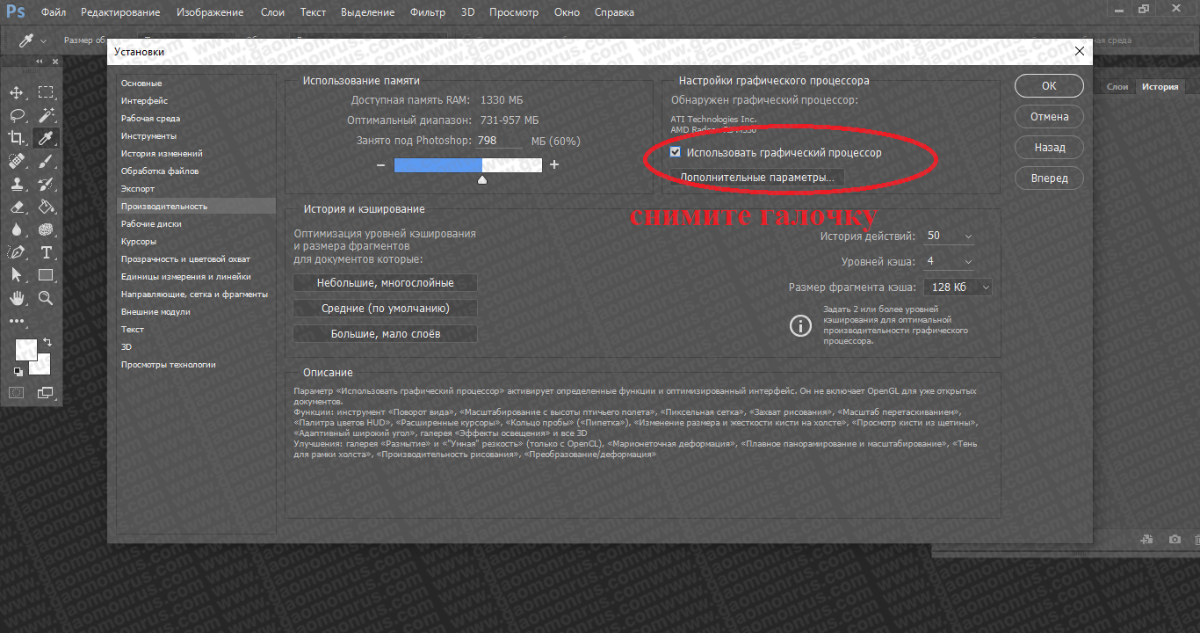
Task: Select the Zoom magnifier tool
Action: coord(46,298)
